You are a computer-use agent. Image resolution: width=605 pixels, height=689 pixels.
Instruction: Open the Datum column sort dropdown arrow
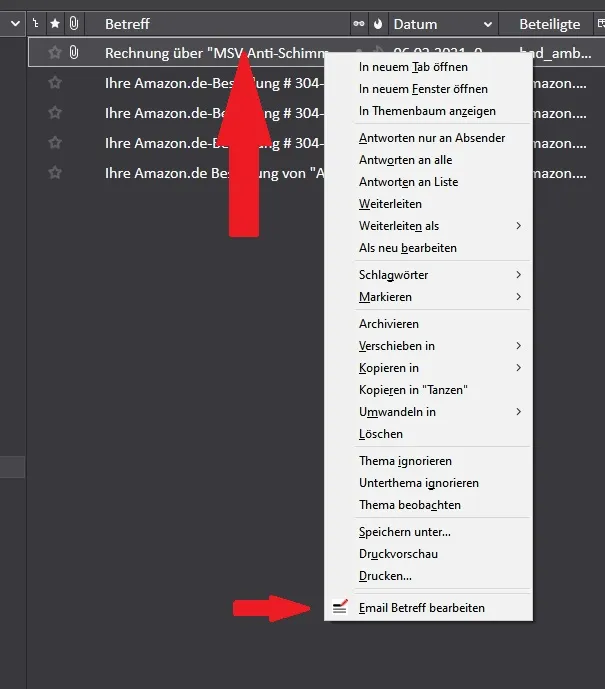pyautogui.click(x=488, y=24)
